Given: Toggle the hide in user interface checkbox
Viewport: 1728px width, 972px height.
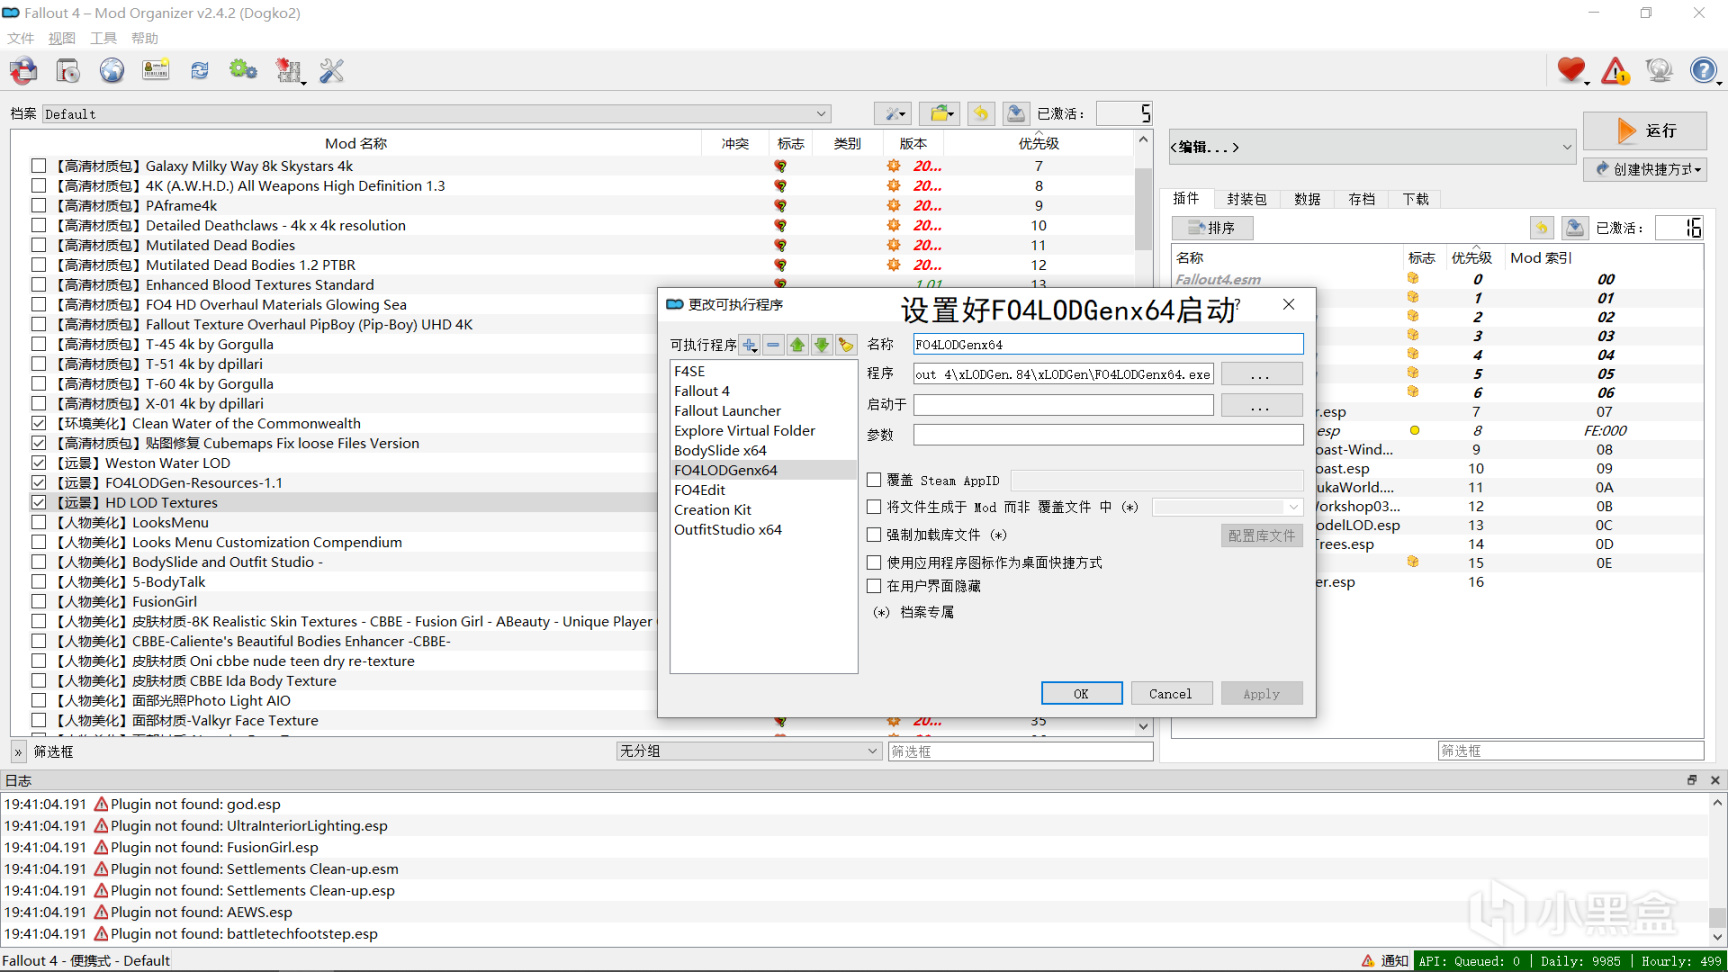Looking at the screenshot, I should 874,586.
